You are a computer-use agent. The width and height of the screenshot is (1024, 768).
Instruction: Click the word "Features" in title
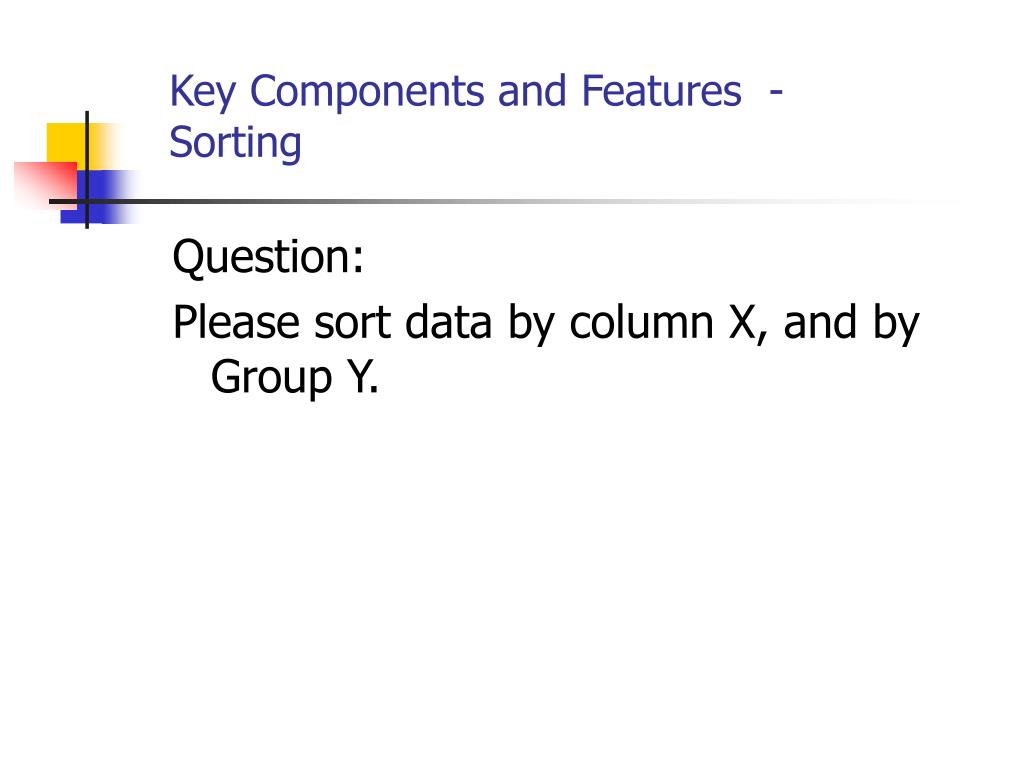pyautogui.click(x=661, y=90)
